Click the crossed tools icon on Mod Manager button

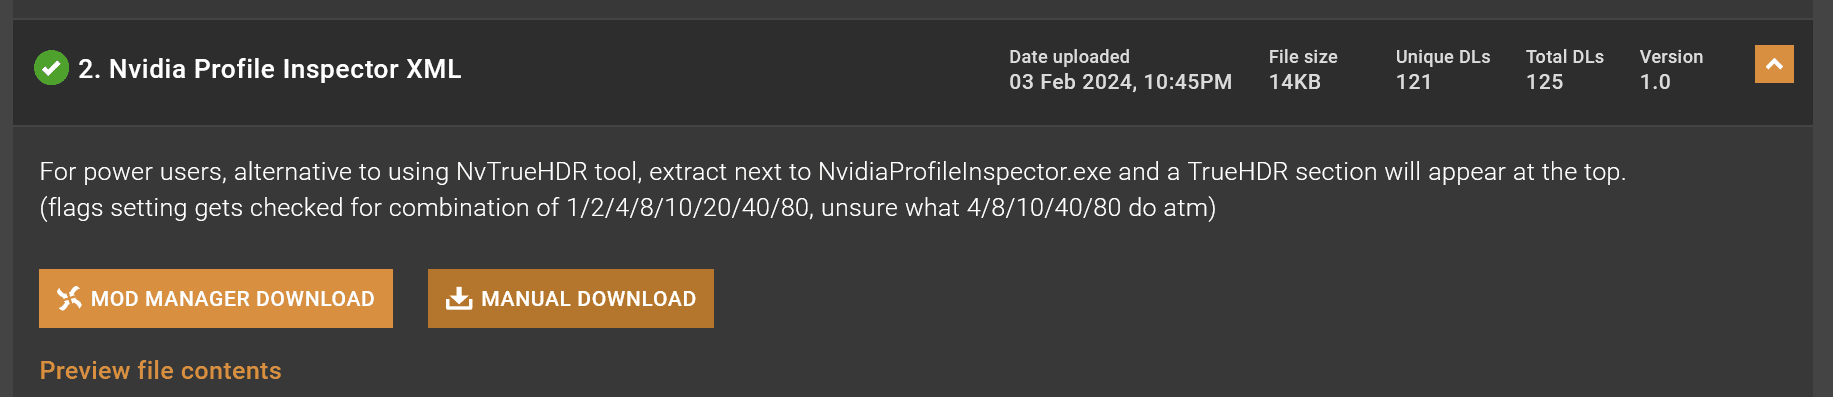point(69,298)
